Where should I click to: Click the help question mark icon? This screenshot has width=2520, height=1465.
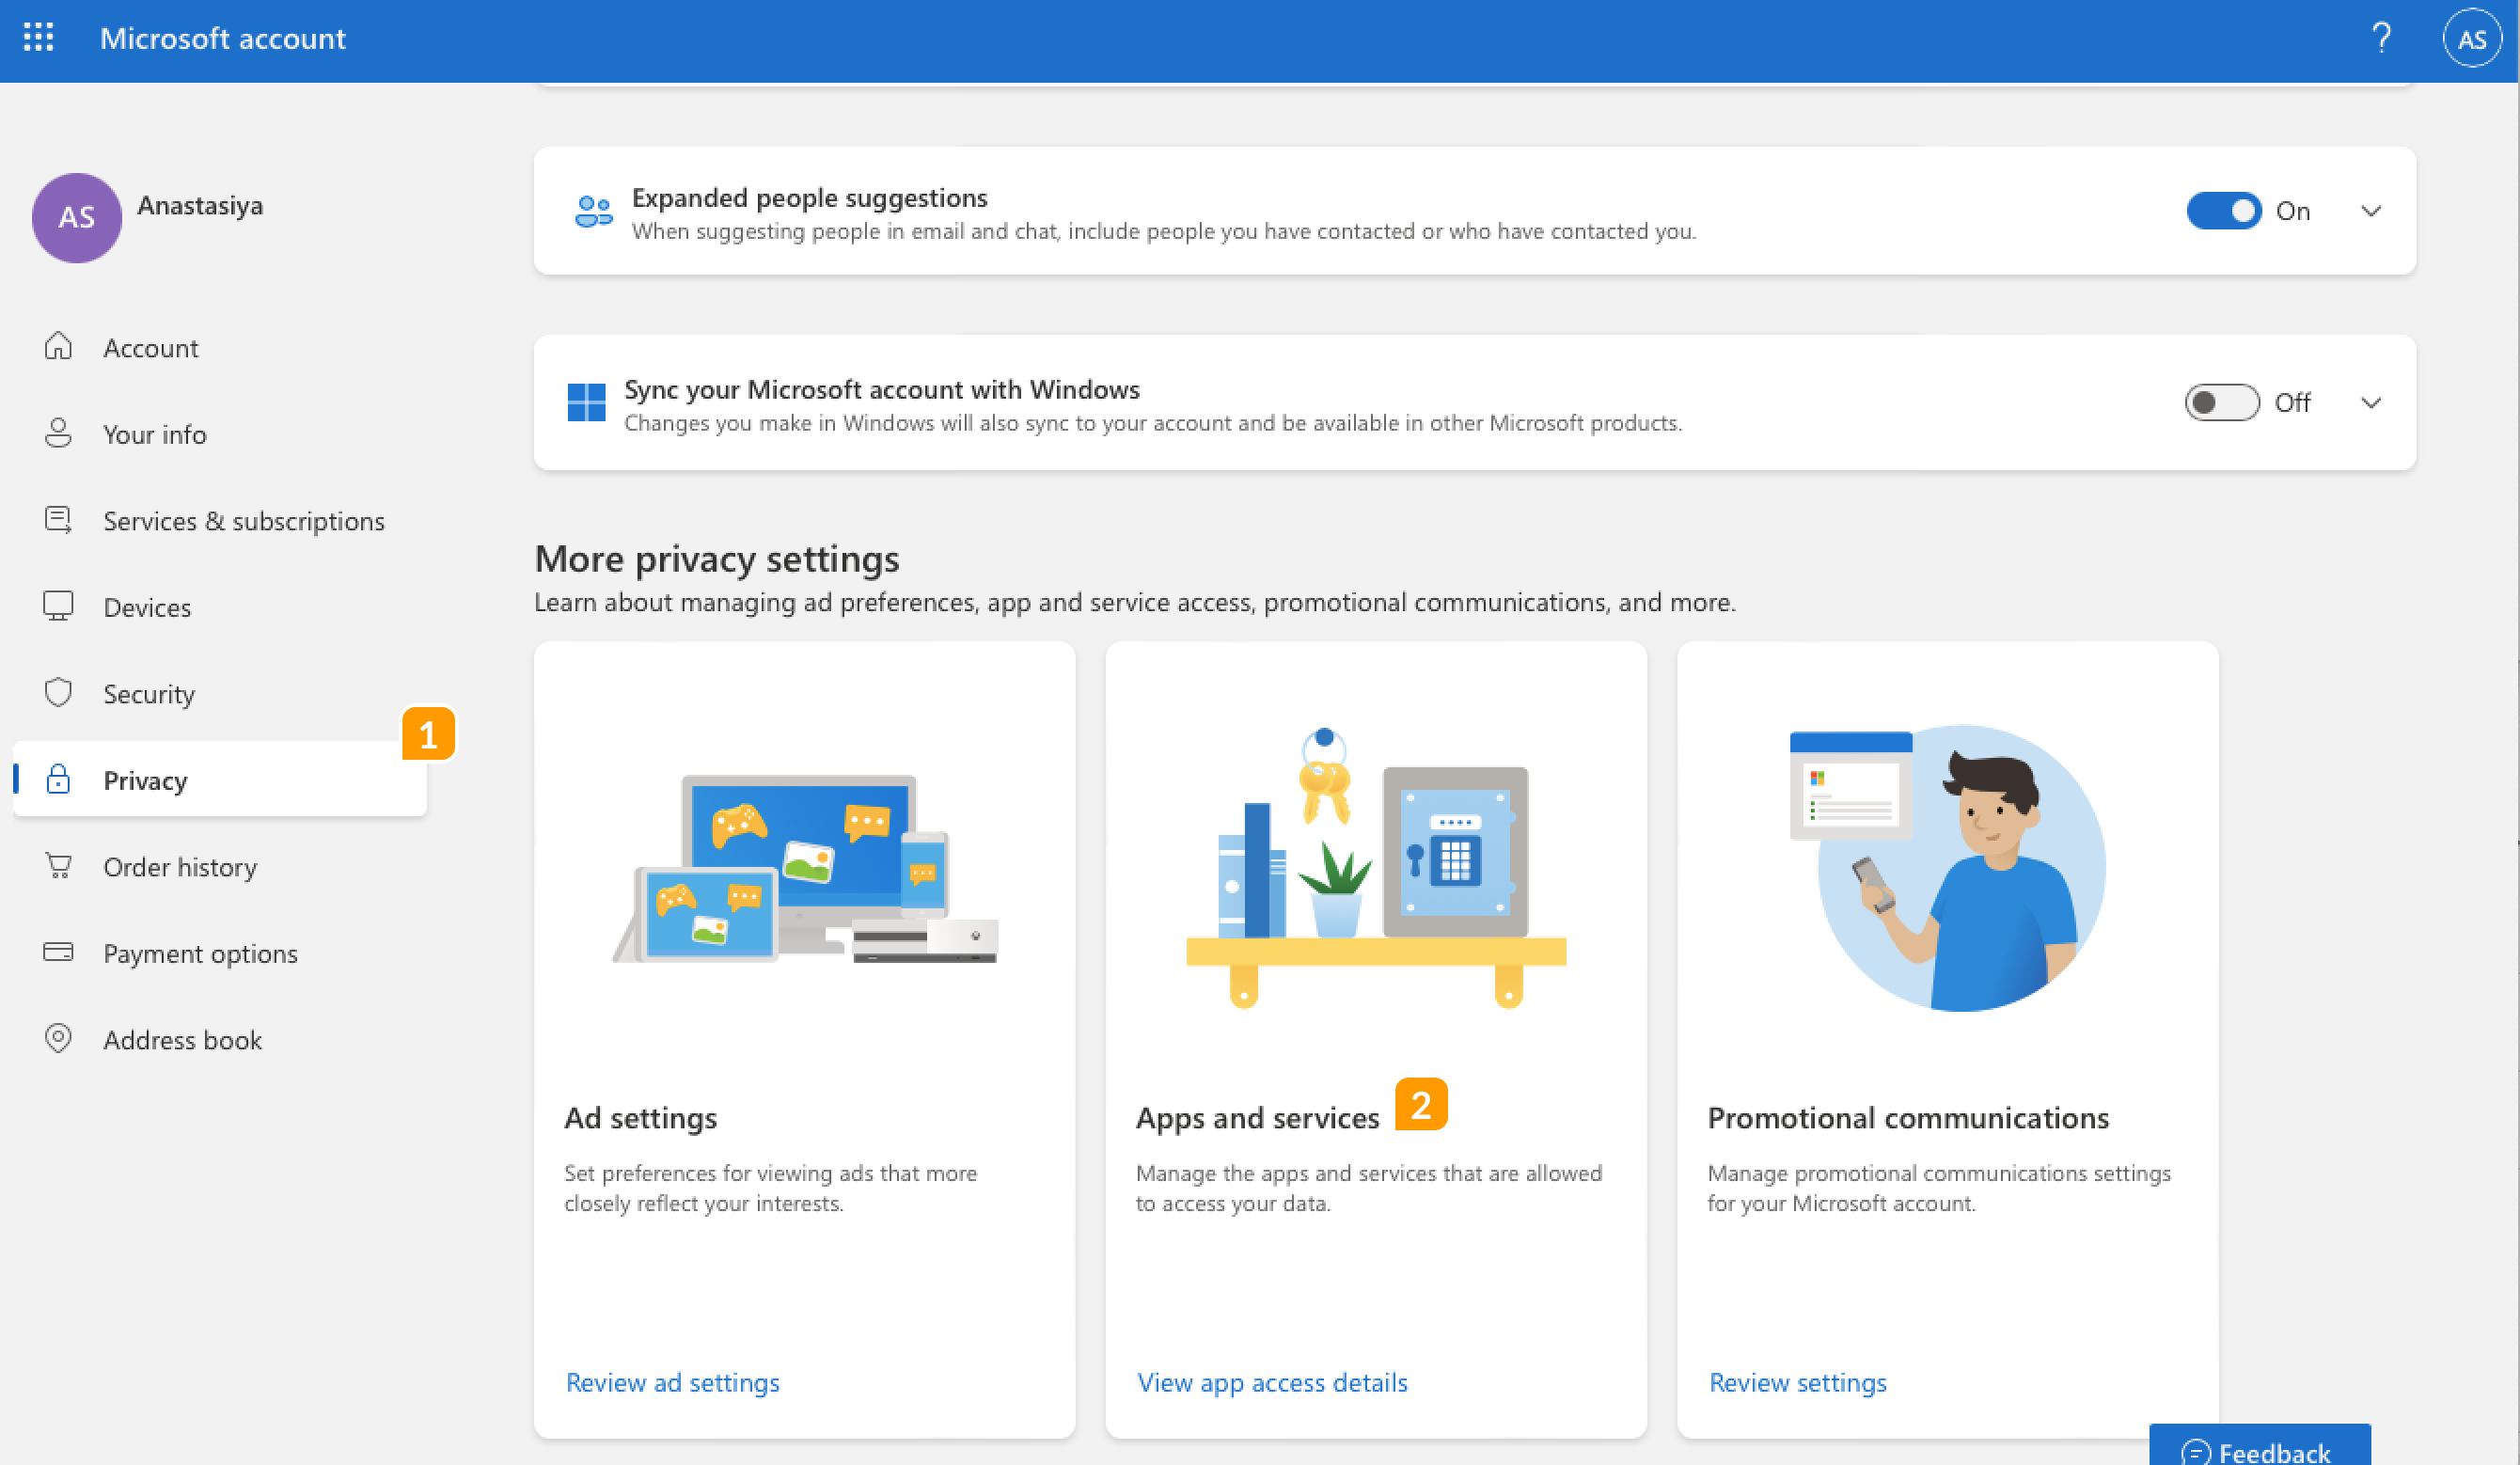[x=2382, y=38]
